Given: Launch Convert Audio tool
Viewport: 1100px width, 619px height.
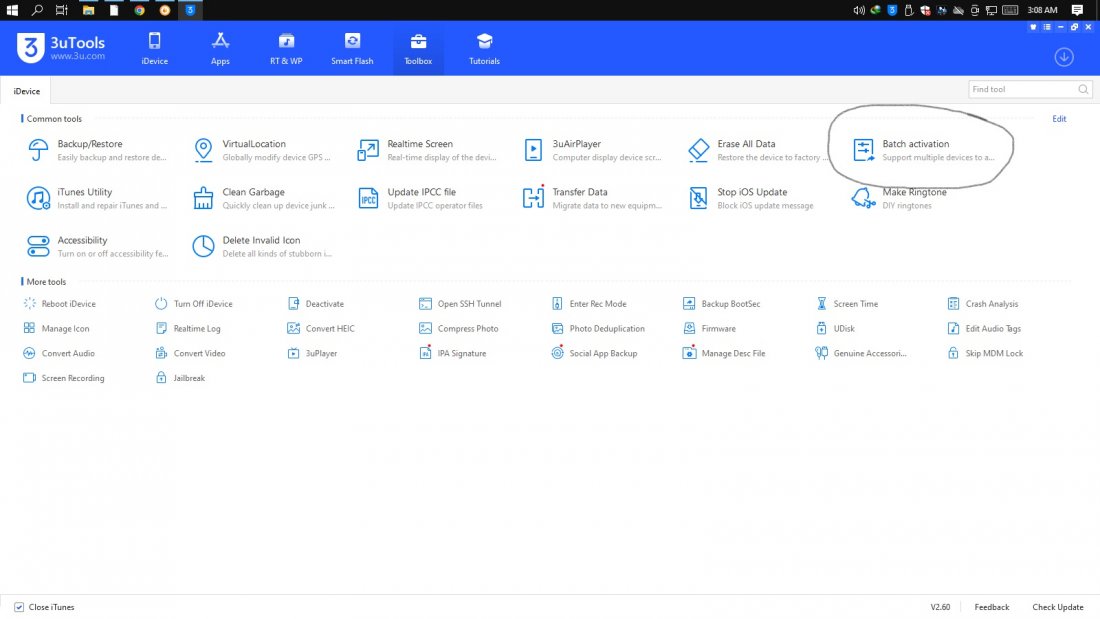Looking at the screenshot, I should pyautogui.click(x=59, y=353).
